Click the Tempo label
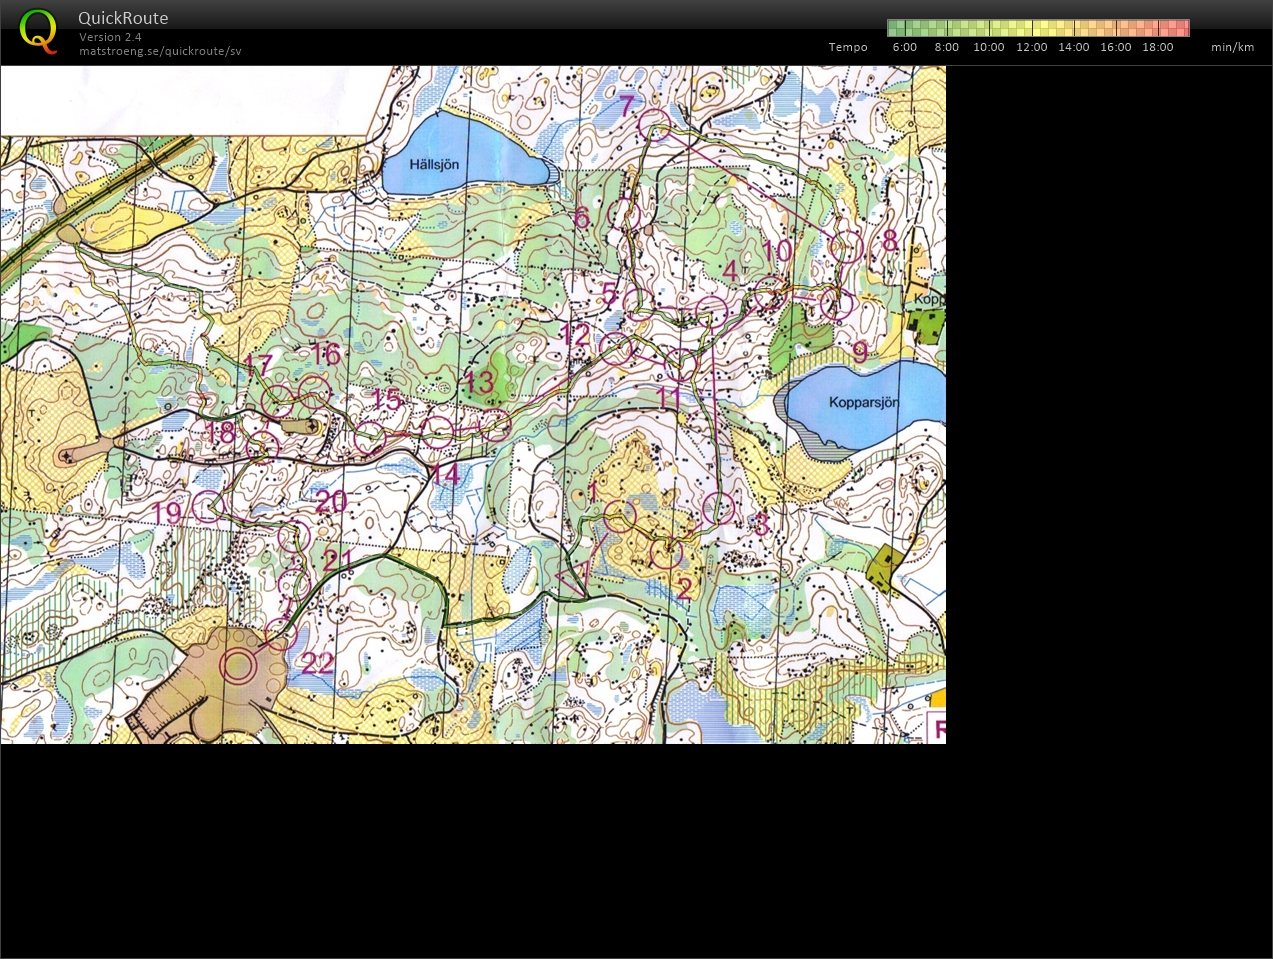Screen dimensions: 1273x959 848,47
